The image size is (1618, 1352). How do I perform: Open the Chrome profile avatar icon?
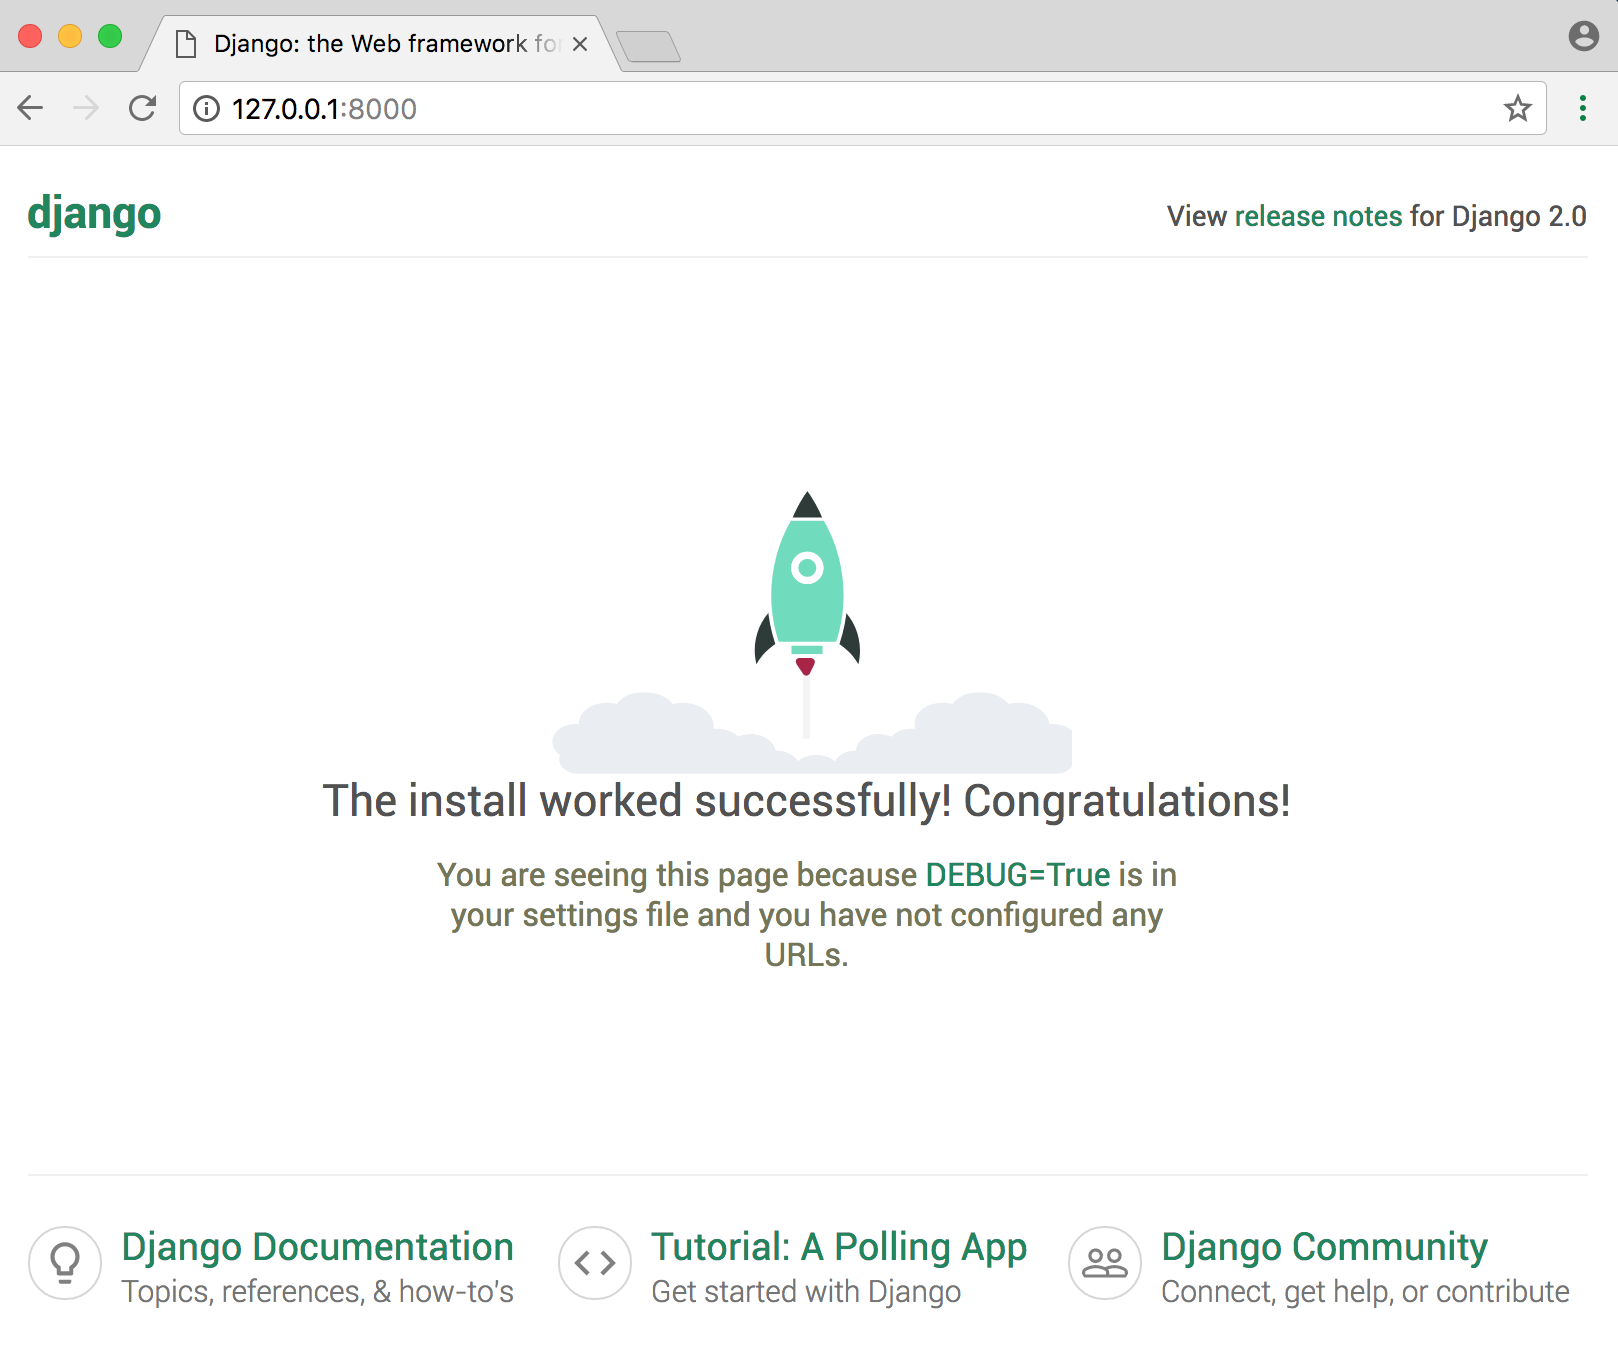tap(1584, 36)
